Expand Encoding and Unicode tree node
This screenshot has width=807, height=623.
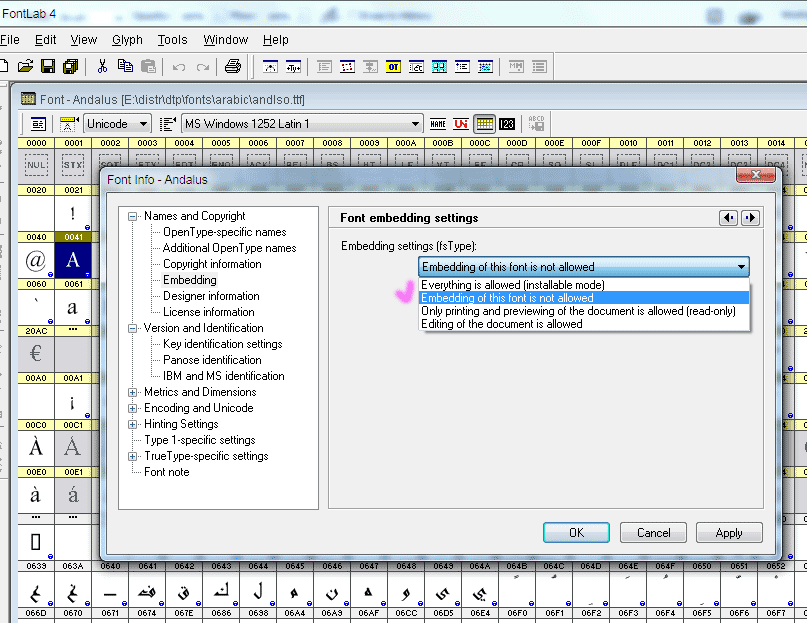(x=132, y=408)
